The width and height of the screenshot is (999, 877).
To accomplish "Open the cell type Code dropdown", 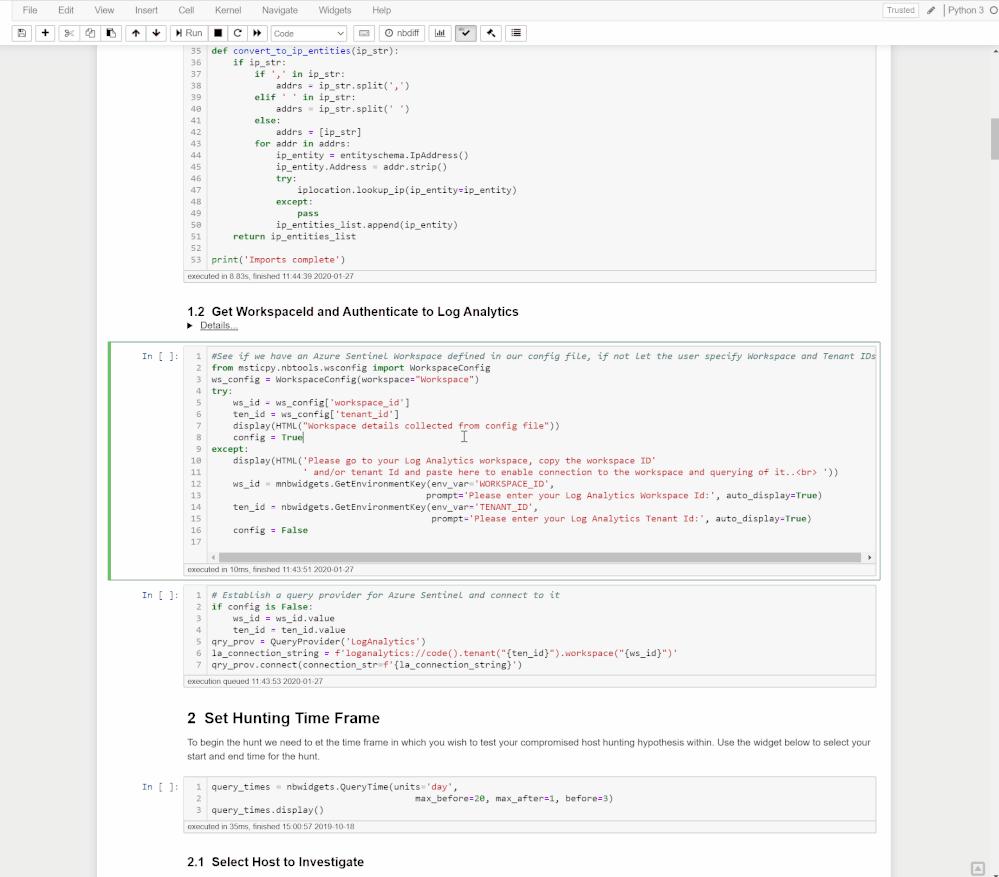I will [x=309, y=34].
